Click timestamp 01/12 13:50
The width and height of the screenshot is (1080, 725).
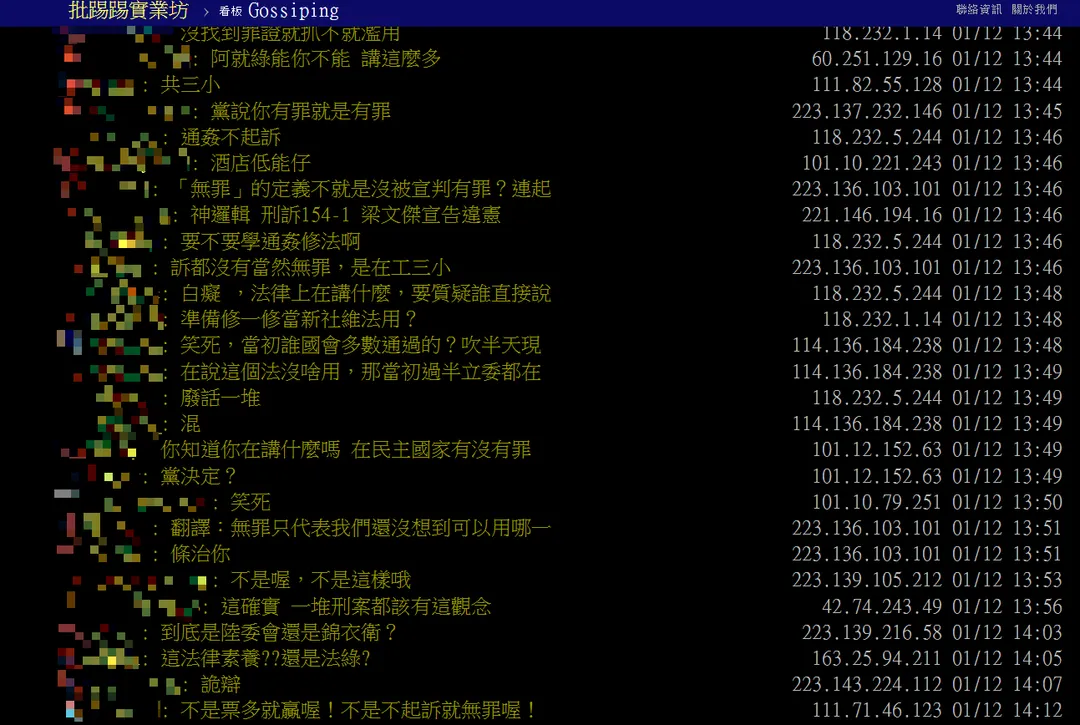tap(1007, 503)
